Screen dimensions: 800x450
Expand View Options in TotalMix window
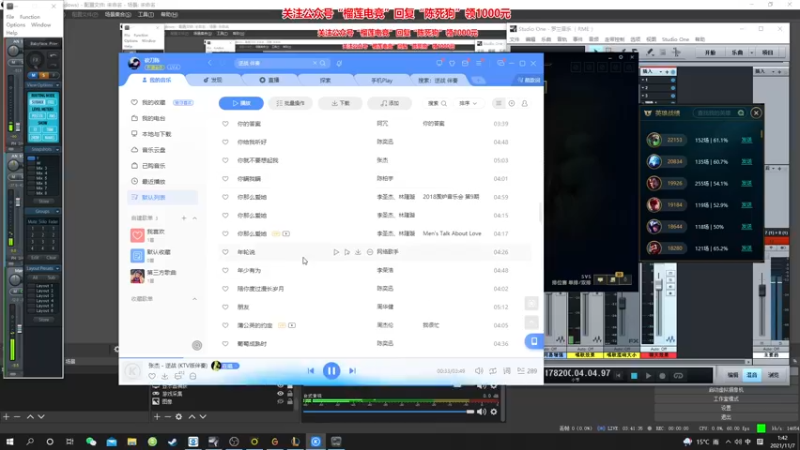[x=42, y=85]
